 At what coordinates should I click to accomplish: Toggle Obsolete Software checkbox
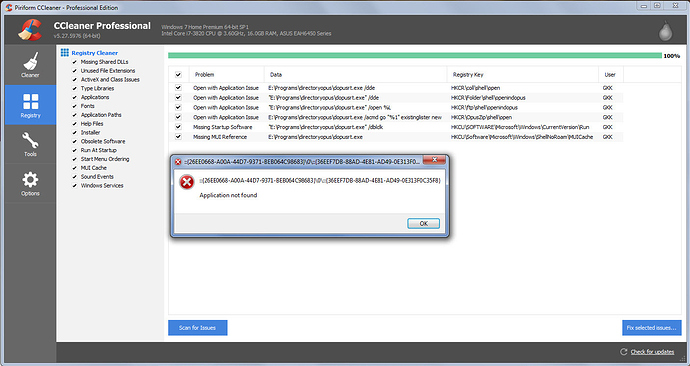click(74, 141)
